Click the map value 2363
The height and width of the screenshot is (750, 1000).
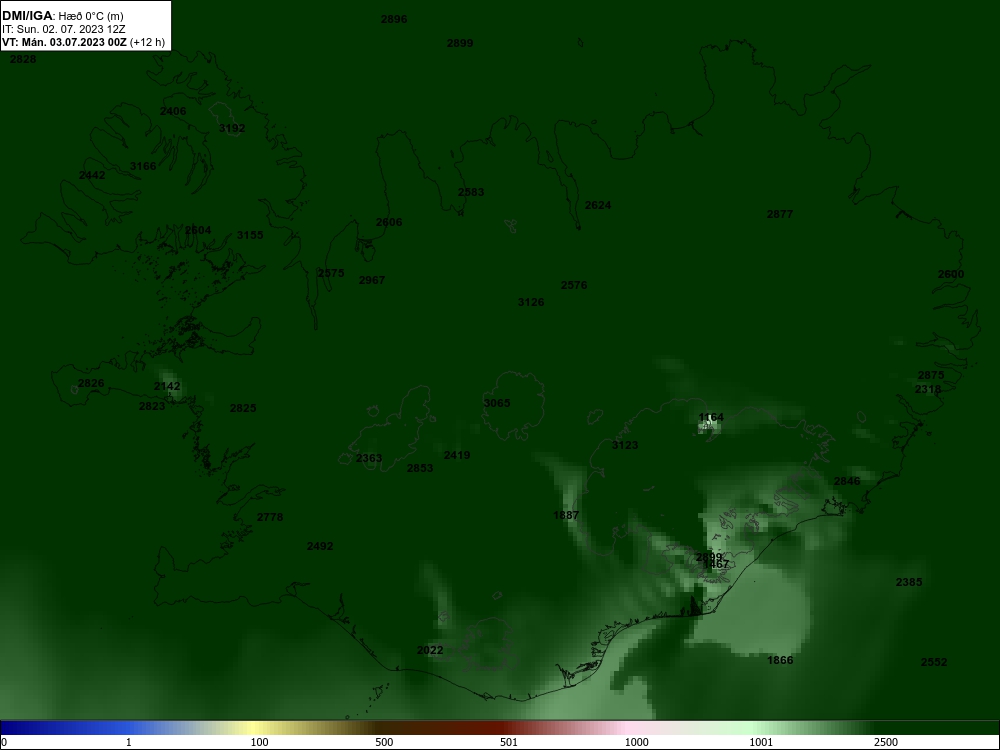(369, 458)
